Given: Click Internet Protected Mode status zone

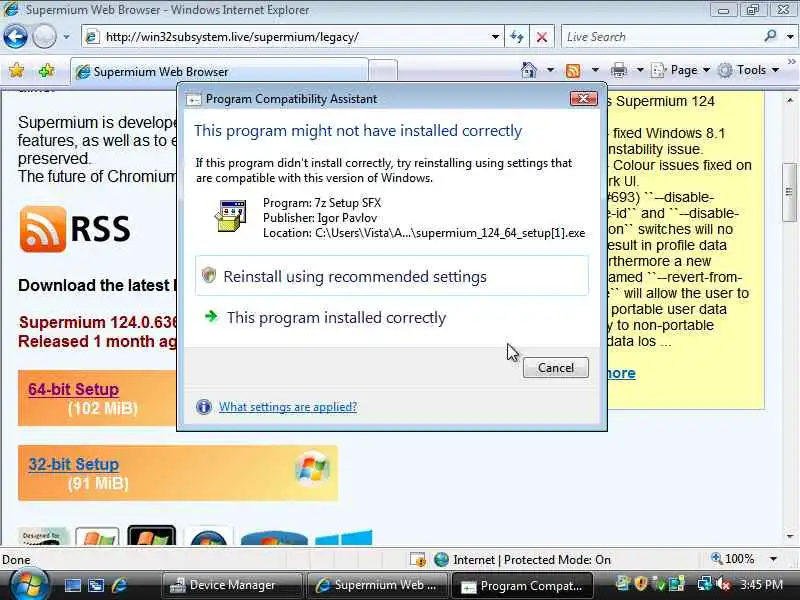Looking at the screenshot, I should [522, 560].
